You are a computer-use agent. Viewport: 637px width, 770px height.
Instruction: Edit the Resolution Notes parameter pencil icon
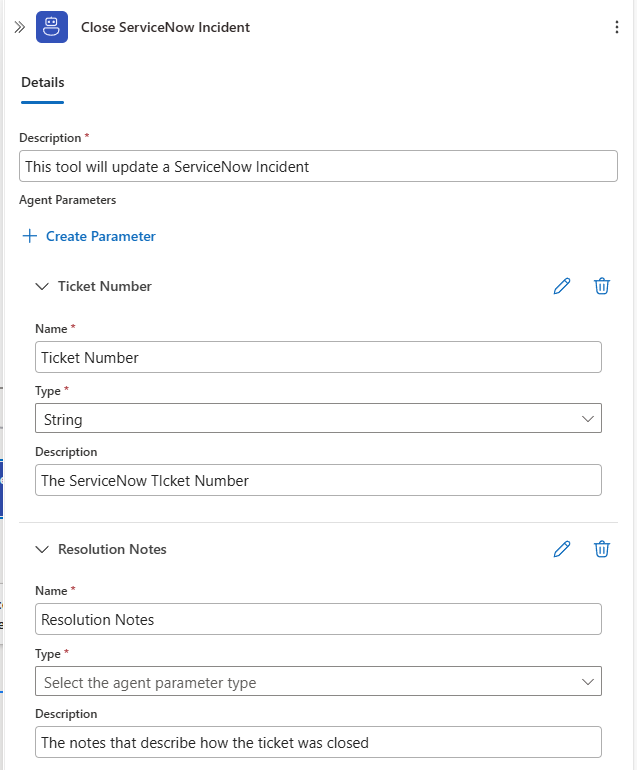[562, 549]
